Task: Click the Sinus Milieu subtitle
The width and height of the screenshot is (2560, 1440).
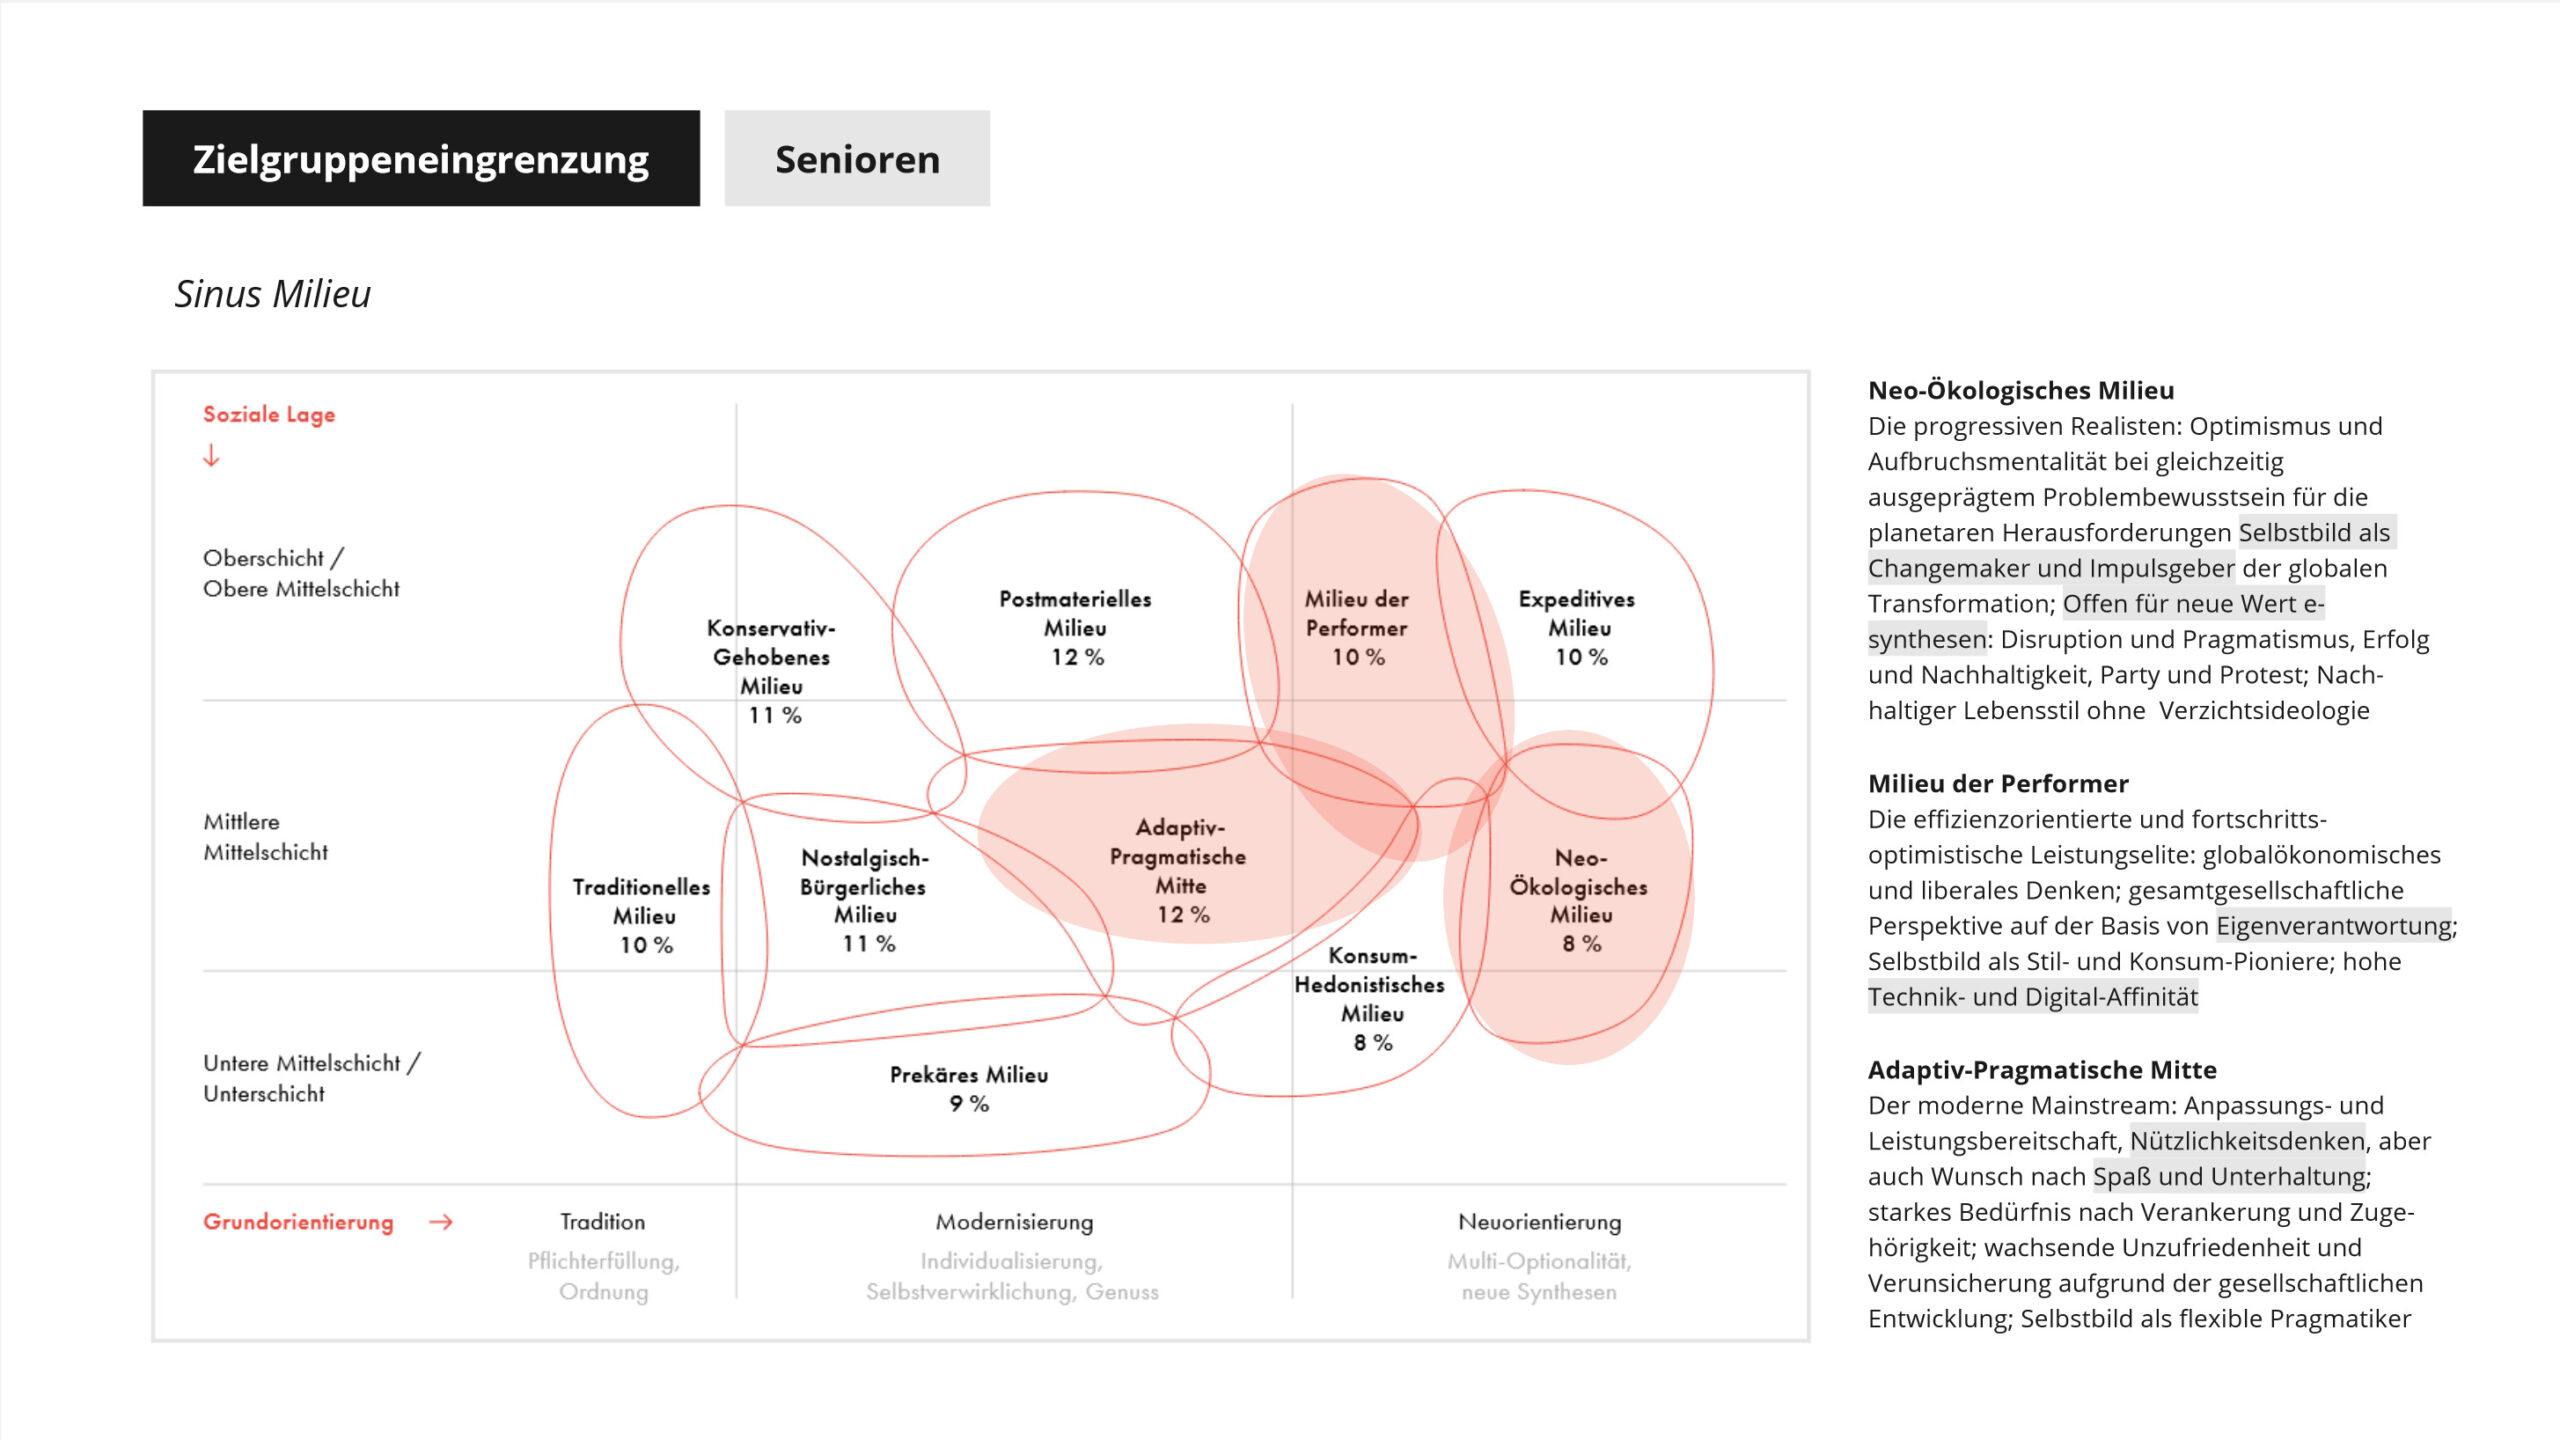Action: (272, 294)
